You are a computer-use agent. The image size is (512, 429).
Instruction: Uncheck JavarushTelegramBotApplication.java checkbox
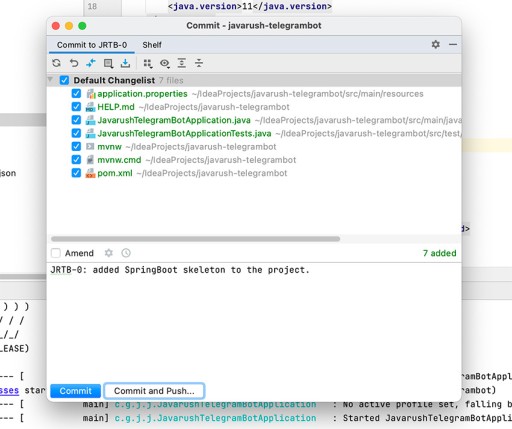click(76, 120)
